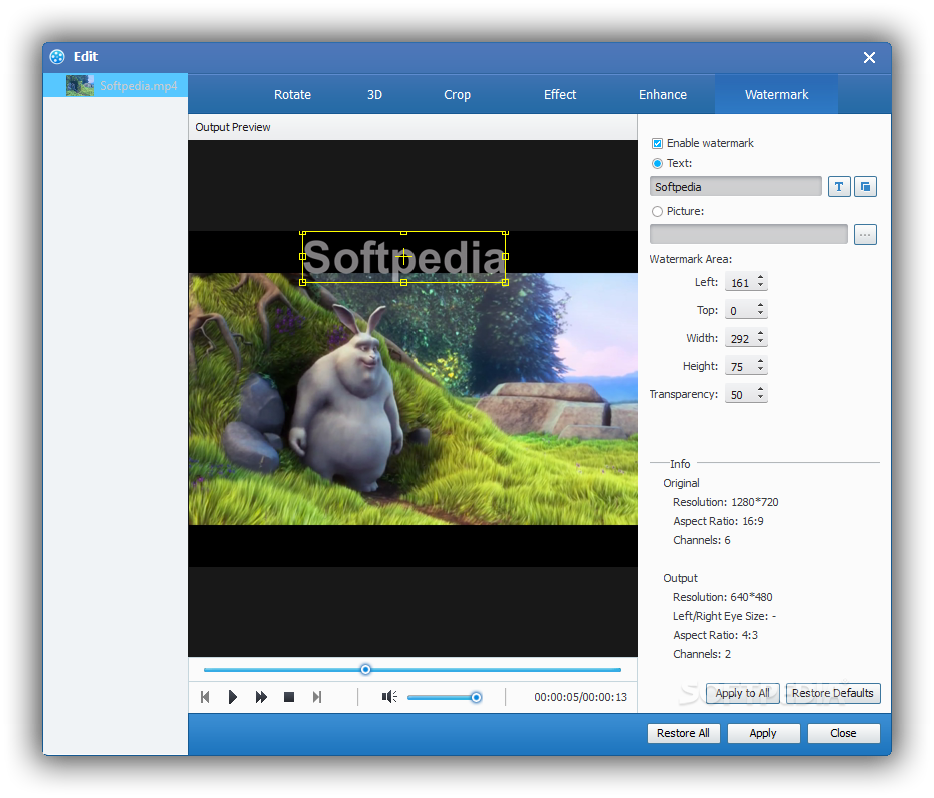Skip to the next frame
Viewport: 934px width, 798px height.
pos(317,697)
